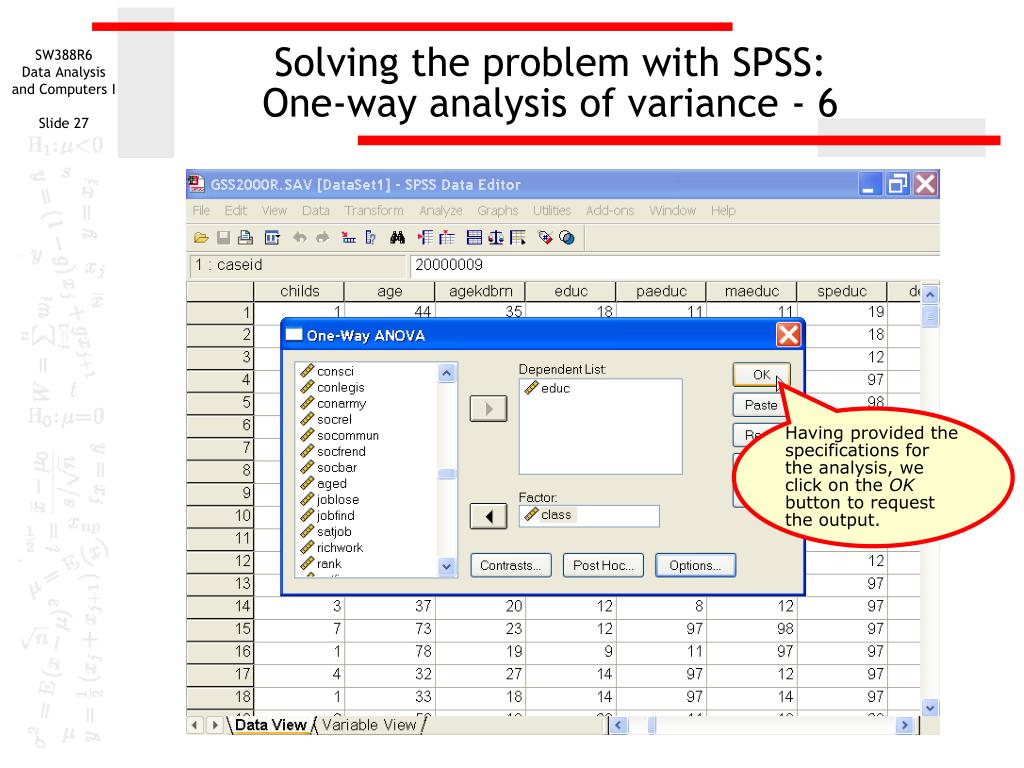1024x768 pixels.
Task: Click the Insert Variable icon
Action: tap(447, 238)
